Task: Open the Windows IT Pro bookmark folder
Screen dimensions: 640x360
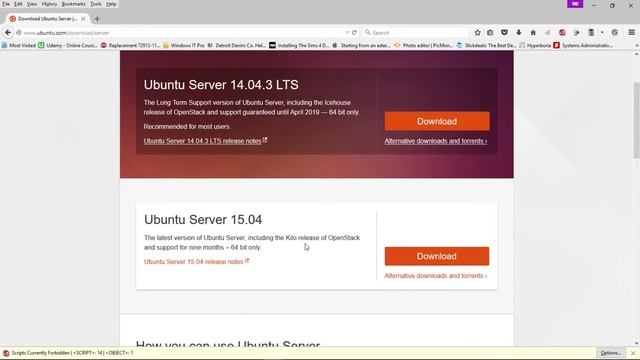Action: pos(184,45)
